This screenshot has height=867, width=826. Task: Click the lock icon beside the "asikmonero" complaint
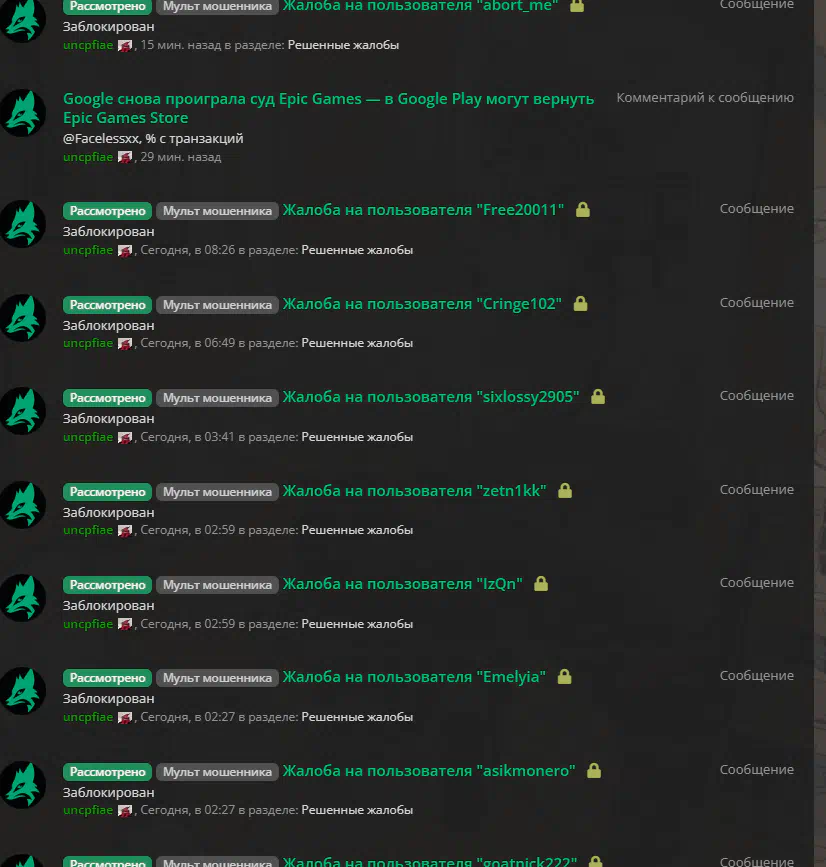(594, 770)
